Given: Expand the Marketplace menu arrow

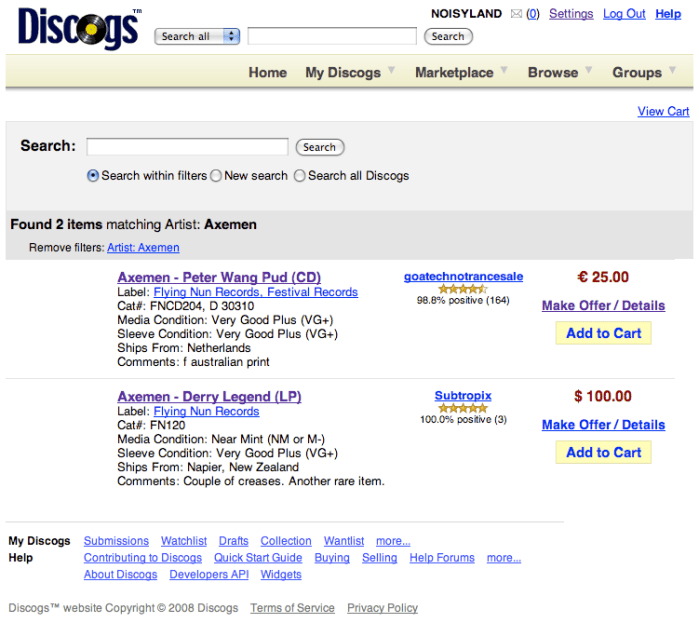Looking at the screenshot, I should (504, 71).
